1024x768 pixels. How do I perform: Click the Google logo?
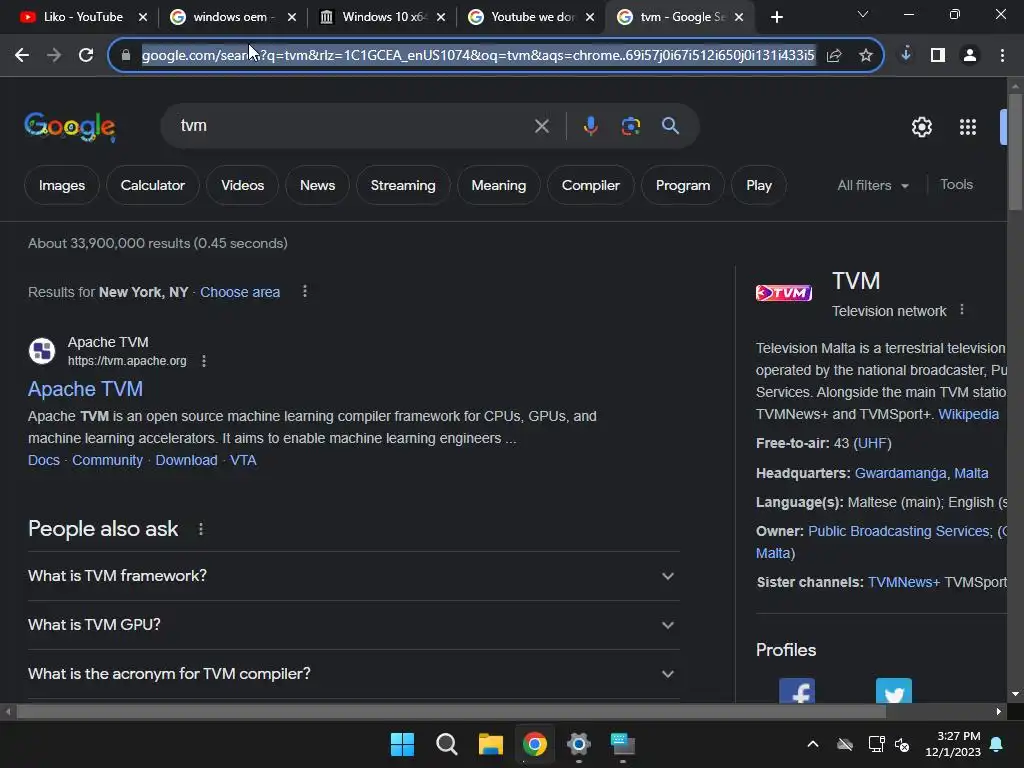pos(70,127)
